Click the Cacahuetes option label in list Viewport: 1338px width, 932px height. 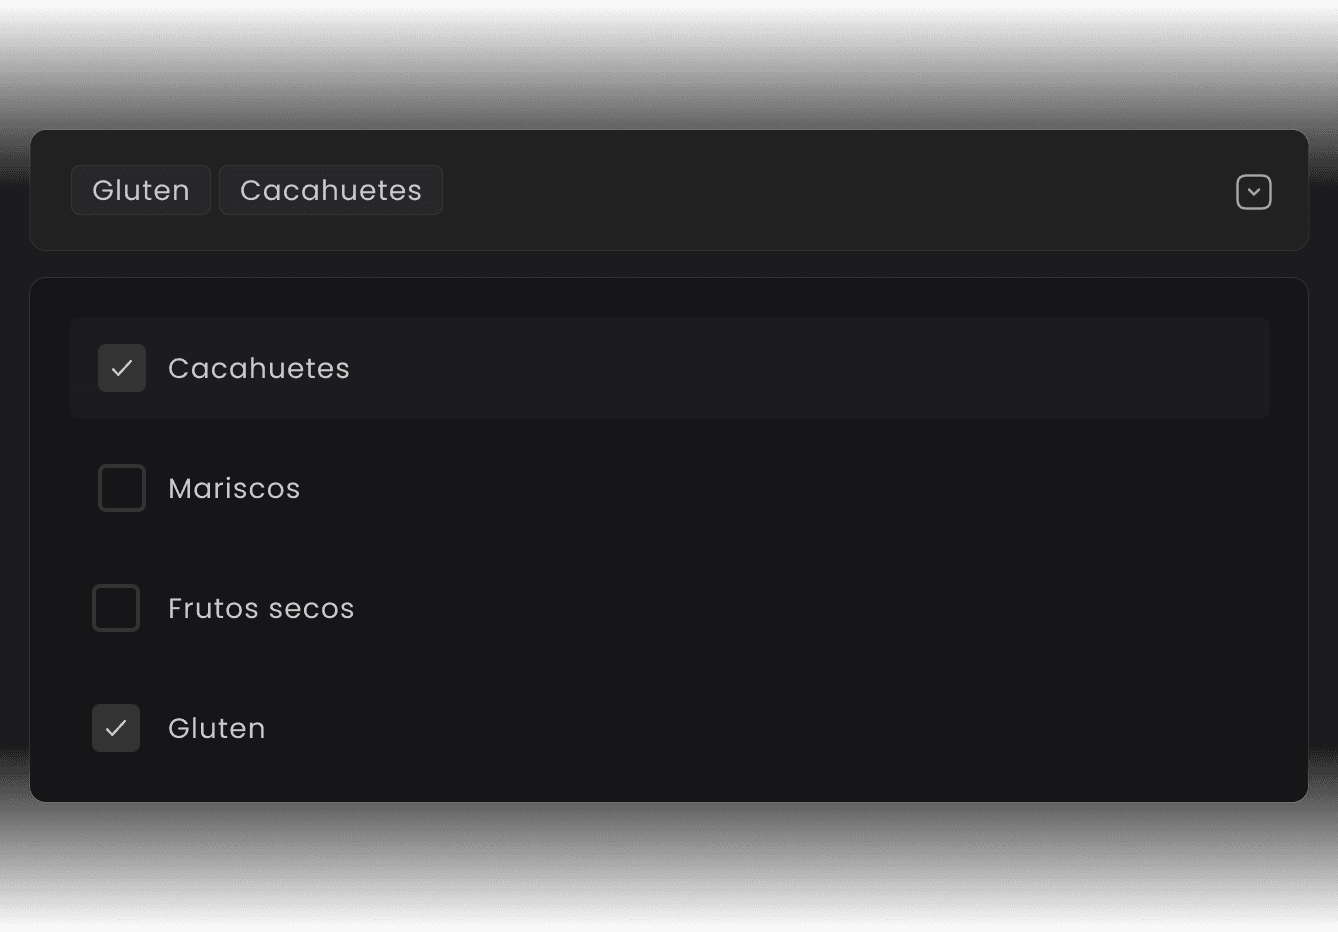coord(259,368)
